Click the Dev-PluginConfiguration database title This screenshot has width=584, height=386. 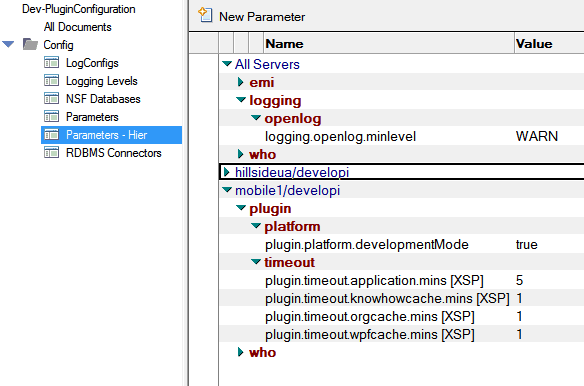point(79,9)
